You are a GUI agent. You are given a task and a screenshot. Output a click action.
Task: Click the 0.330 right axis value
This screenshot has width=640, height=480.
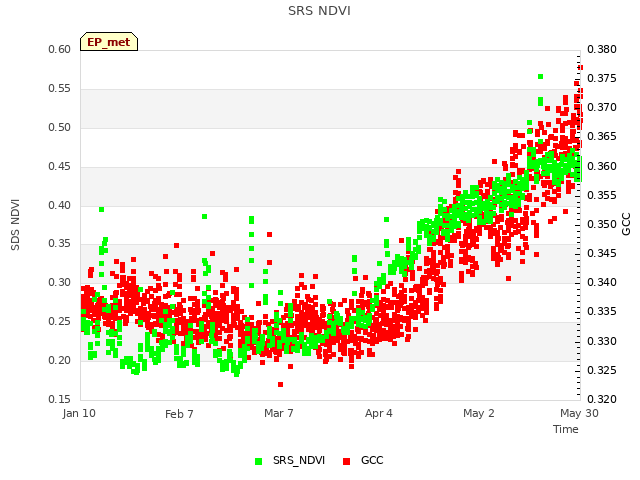602,341
